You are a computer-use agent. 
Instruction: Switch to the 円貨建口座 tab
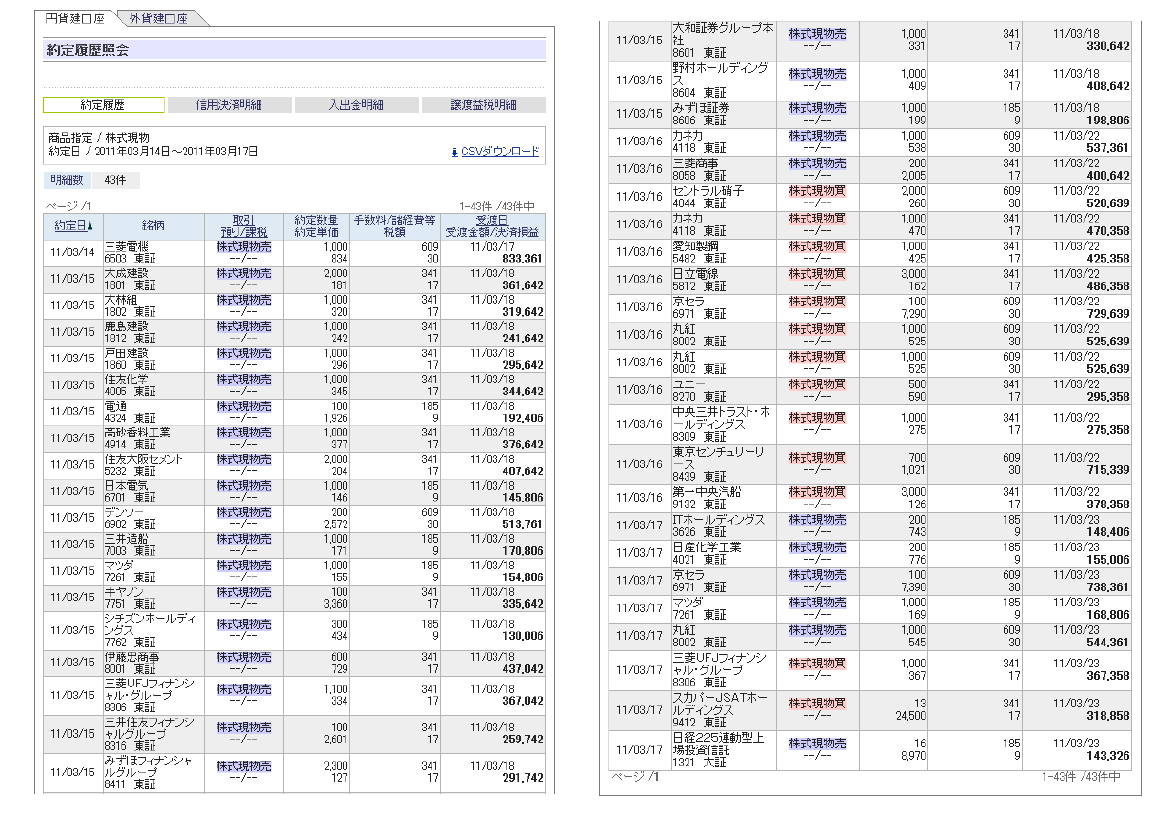pyautogui.click(x=75, y=19)
